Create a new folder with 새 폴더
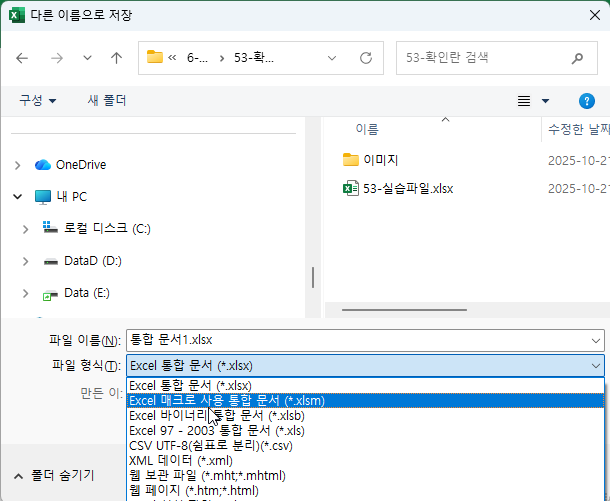 pyautogui.click(x=107, y=101)
